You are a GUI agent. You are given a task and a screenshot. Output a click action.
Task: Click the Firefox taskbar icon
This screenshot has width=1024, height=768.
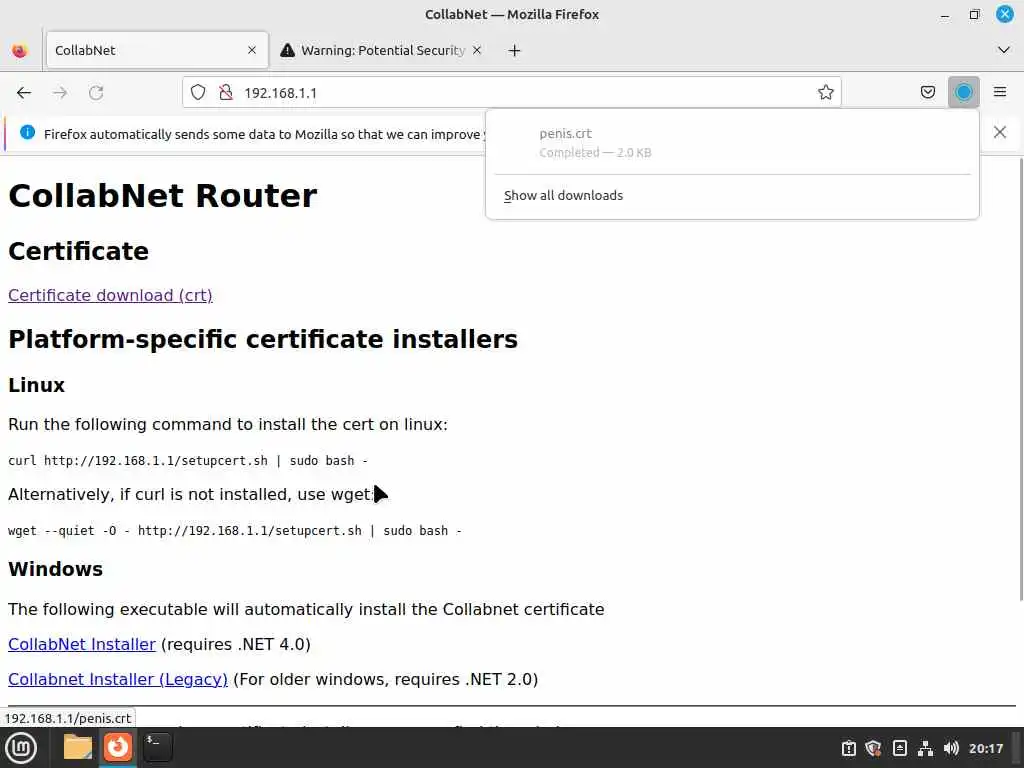pyautogui.click(x=118, y=747)
